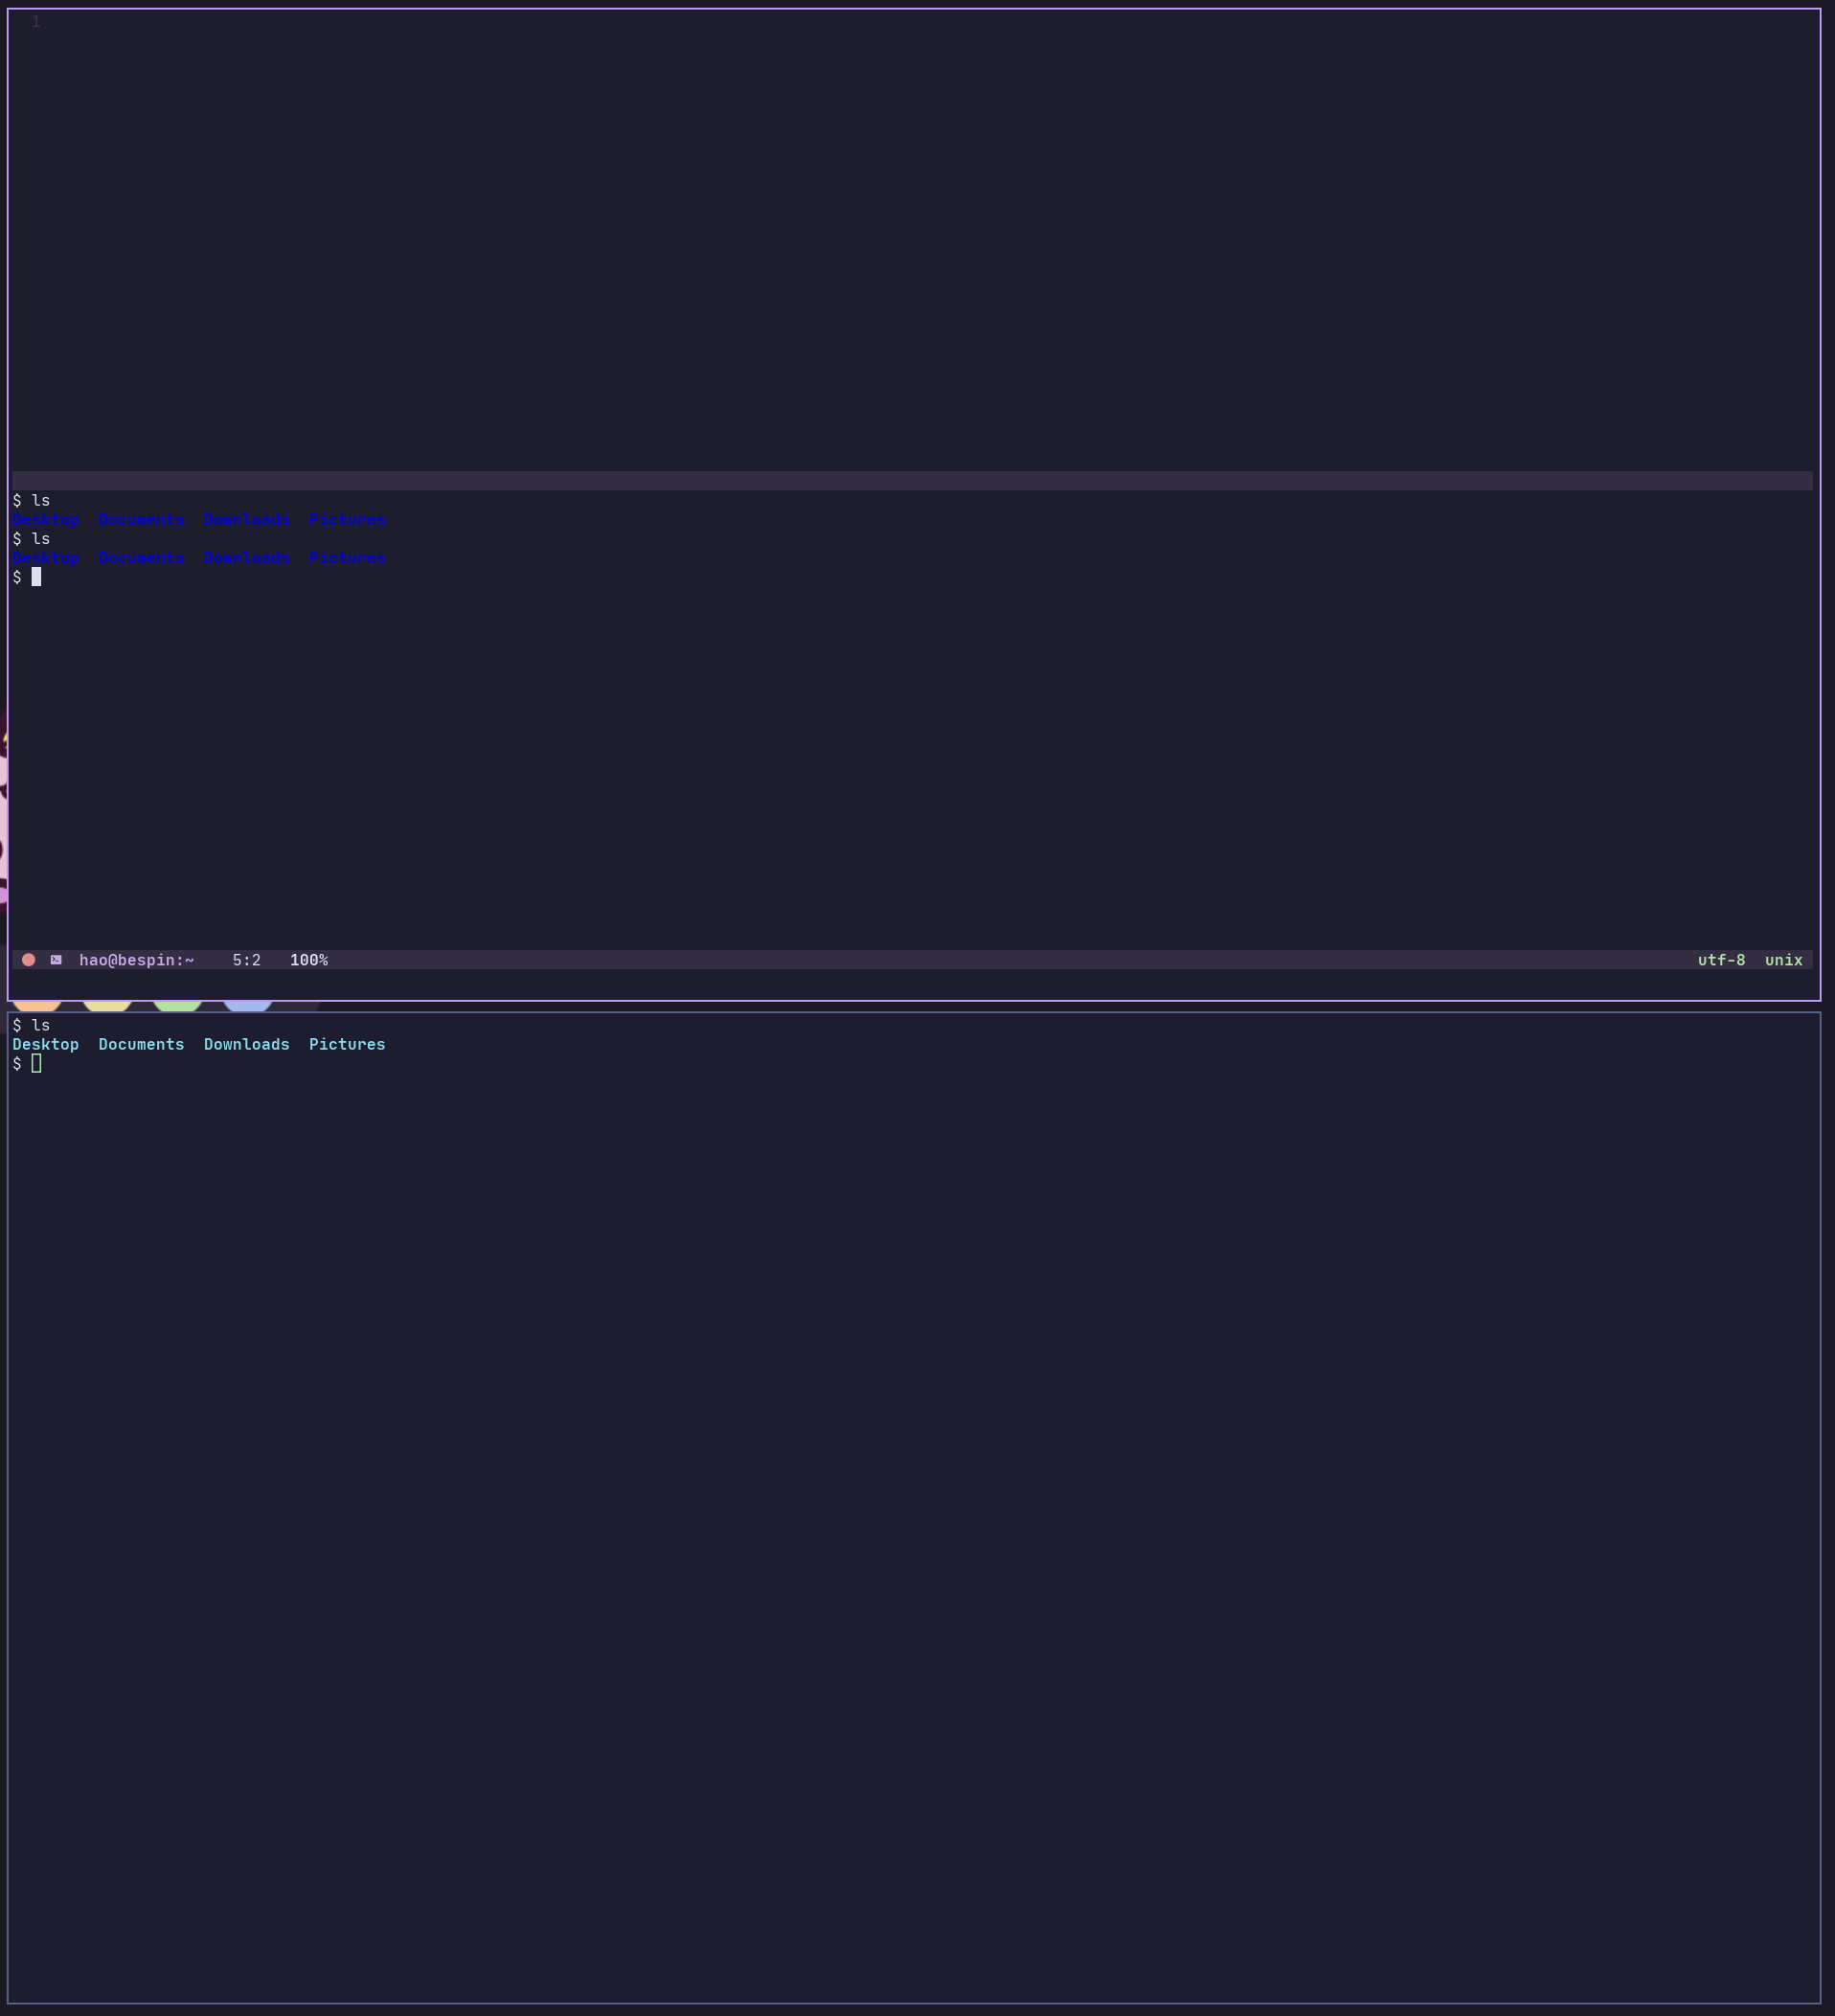Click Downloads in the lower terminal output
The height and width of the screenshot is (2016, 1835).
point(246,1044)
